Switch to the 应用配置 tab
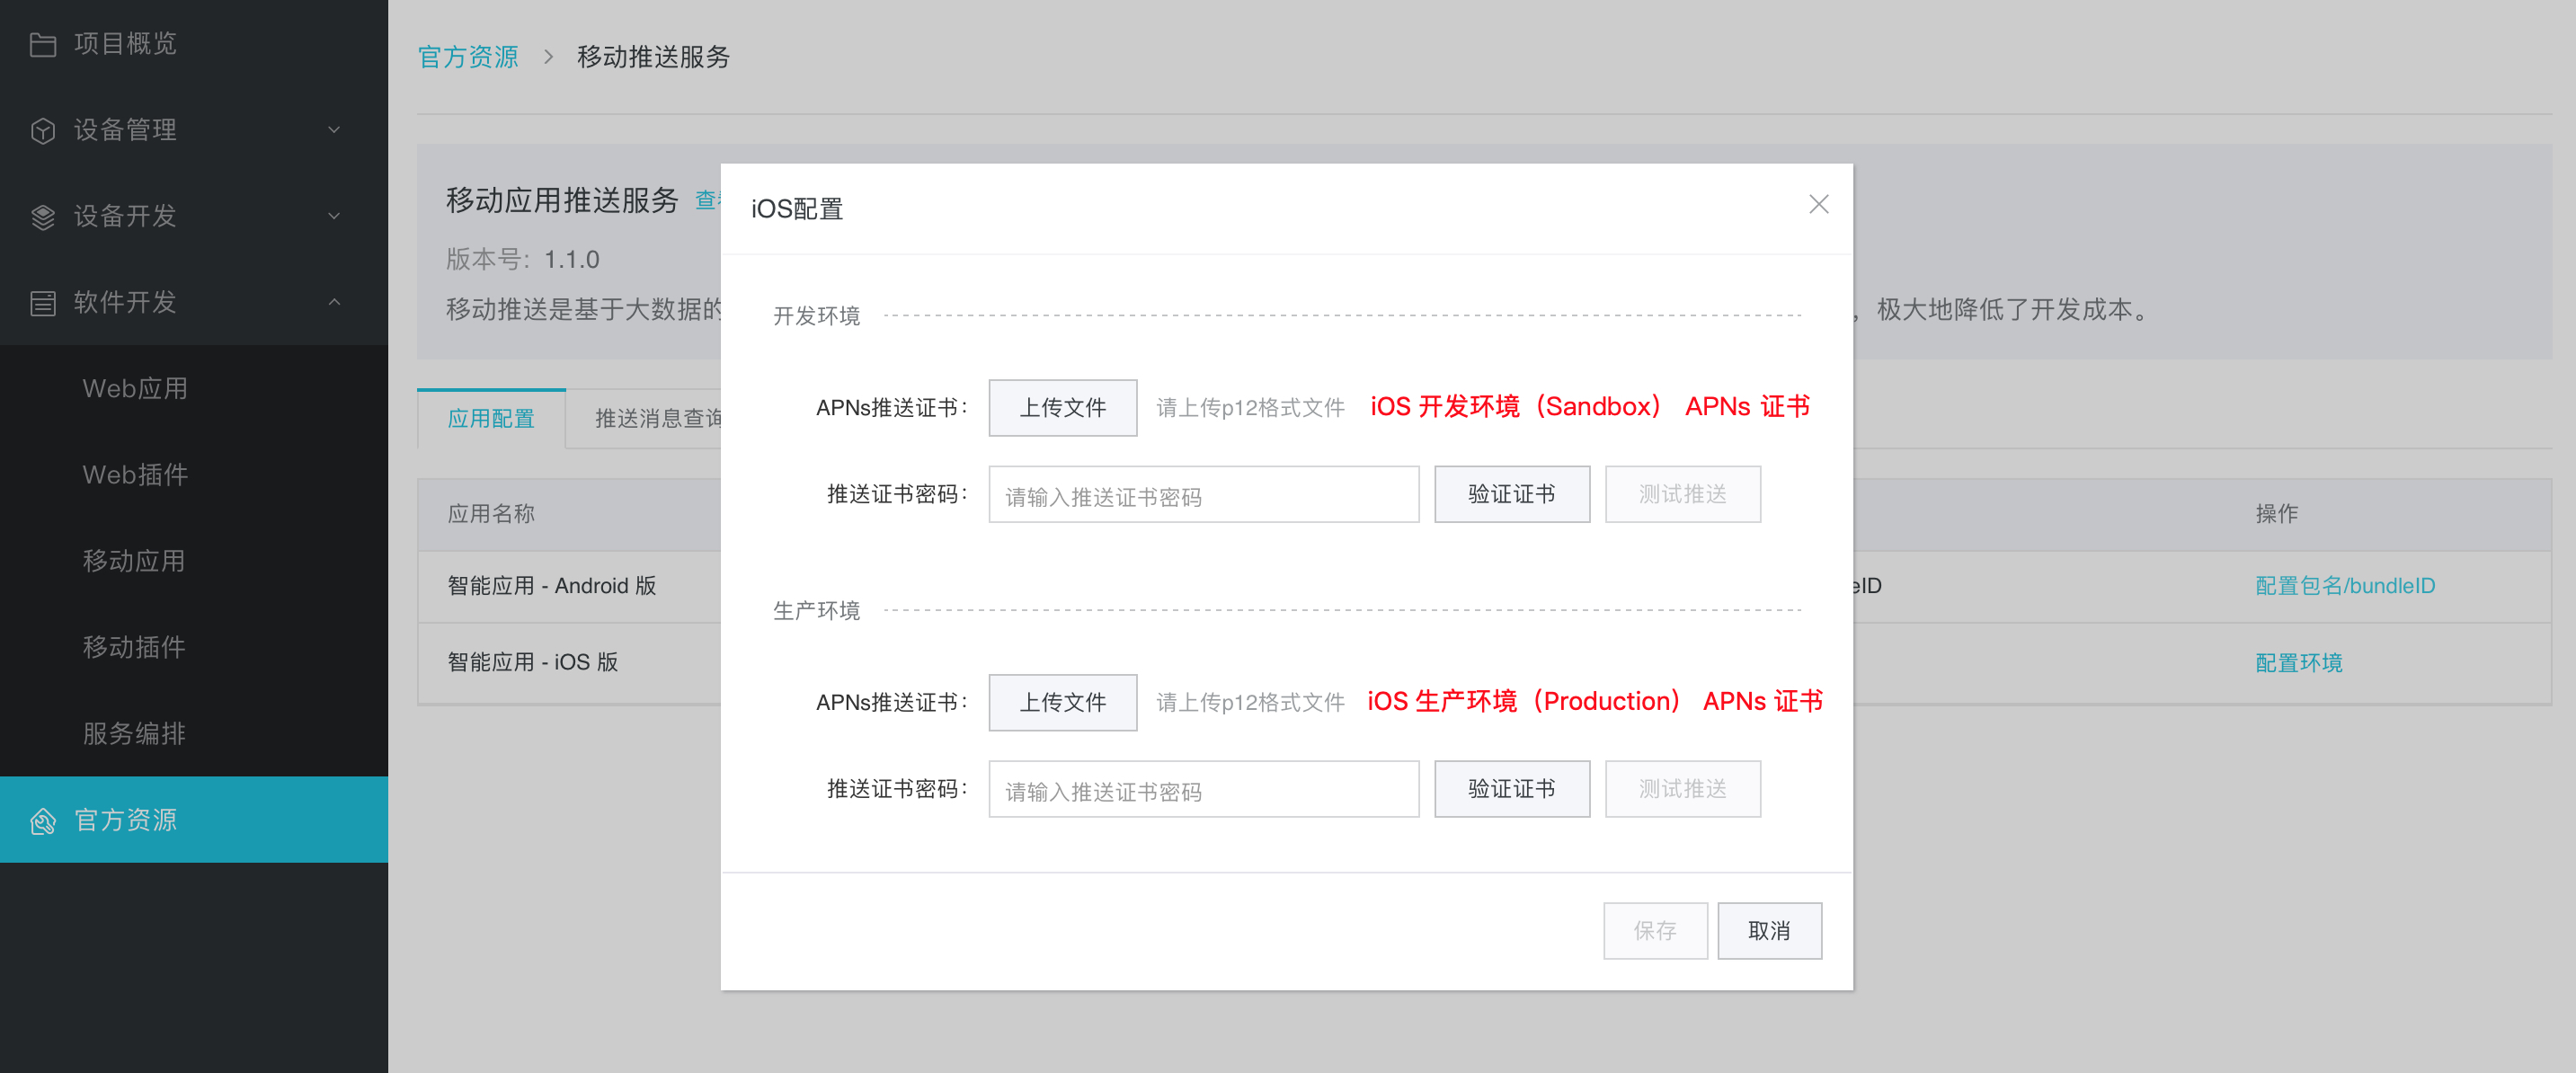The height and width of the screenshot is (1073, 2576). 491,418
